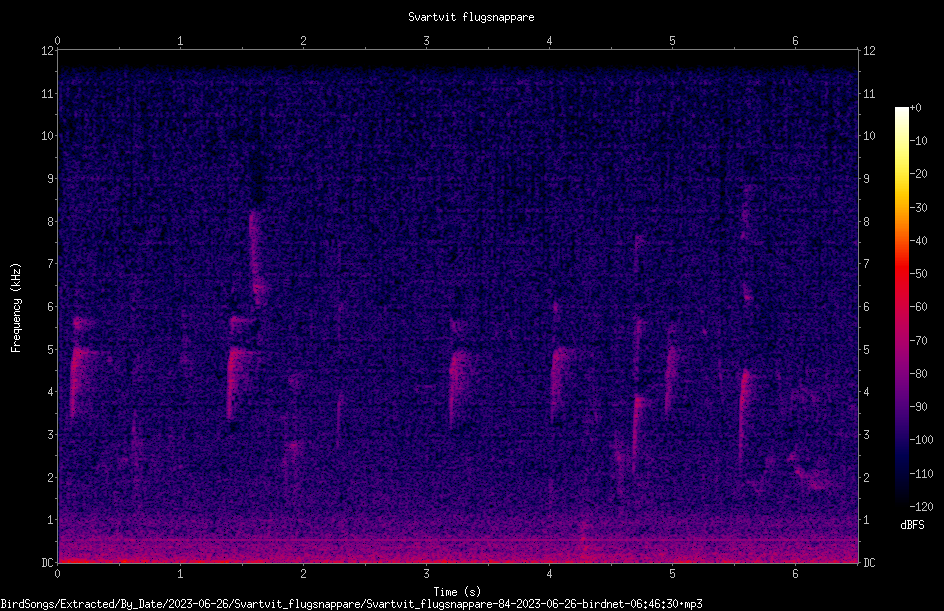Screen dimensions: 944x611
Task: Click the file path text ending in 06:46:30.mp3
Action: tap(352, 604)
